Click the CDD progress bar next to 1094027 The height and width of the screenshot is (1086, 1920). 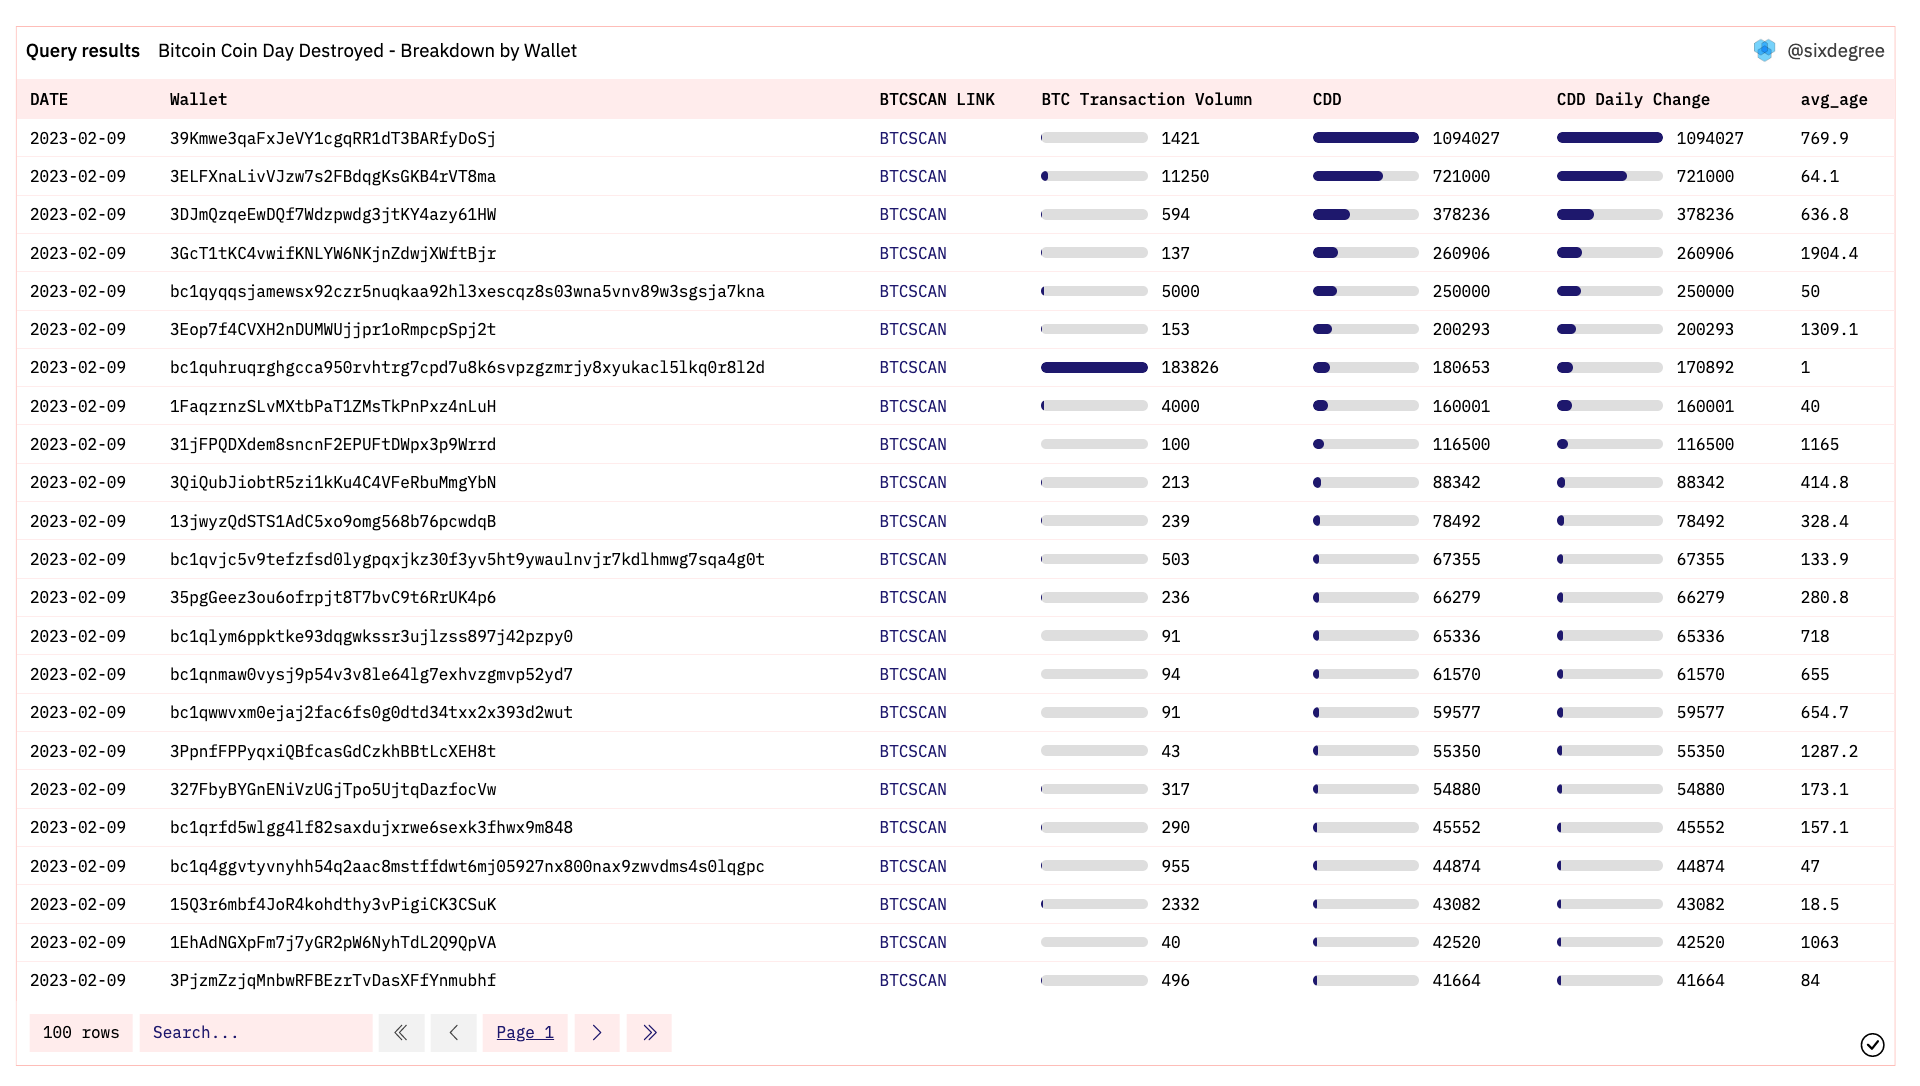(x=1365, y=138)
